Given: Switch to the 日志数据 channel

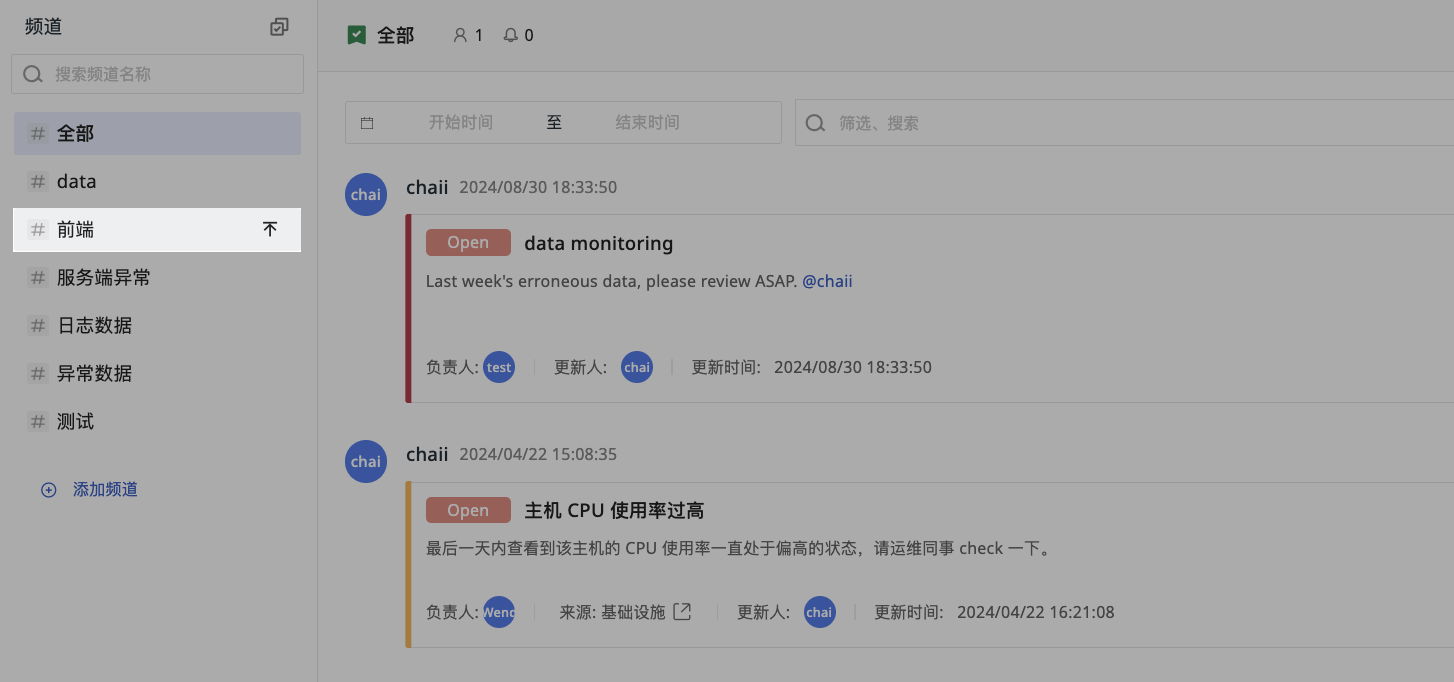Looking at the screenshot, I should [157, 325].
